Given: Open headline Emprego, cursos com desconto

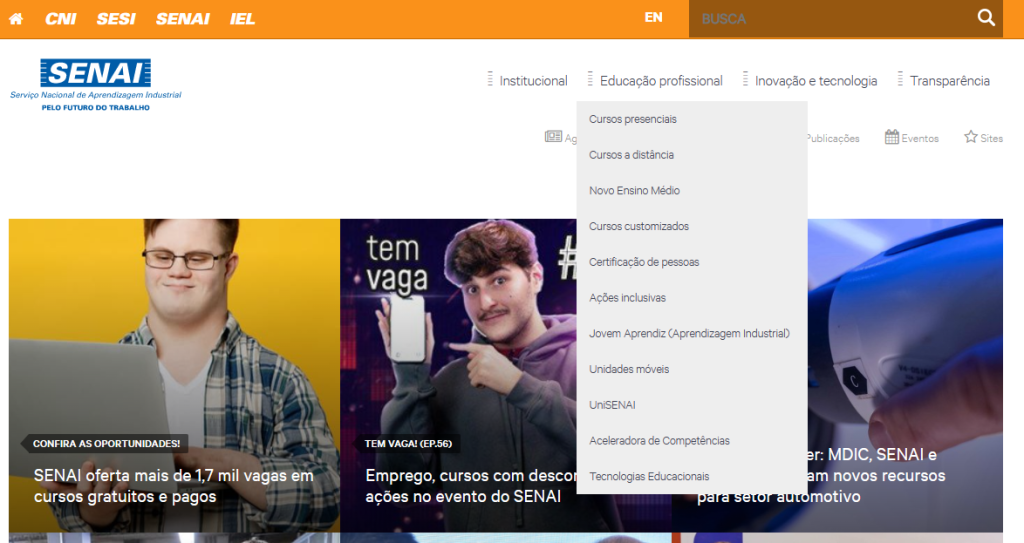Looking at the screenshot, I should pos(470,486).
